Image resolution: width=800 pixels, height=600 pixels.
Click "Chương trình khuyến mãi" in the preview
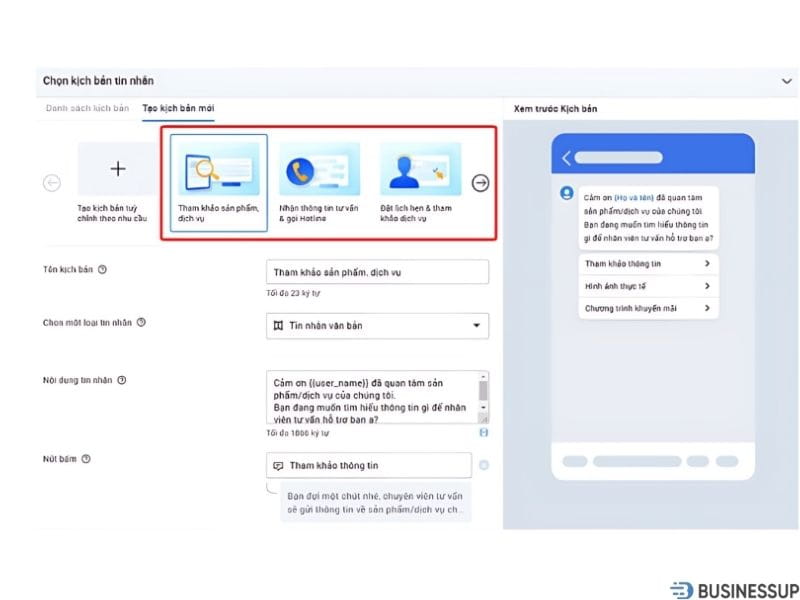click(x=648, y=308)
